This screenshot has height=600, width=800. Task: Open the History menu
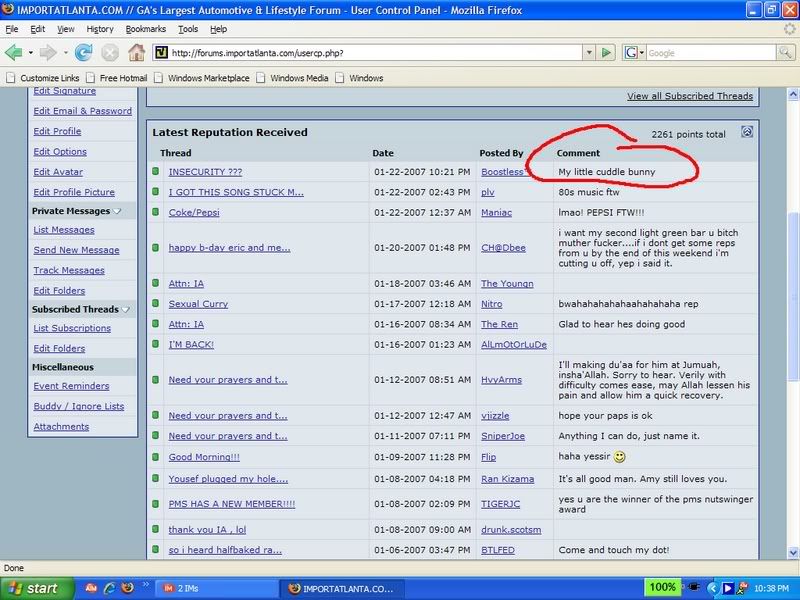click(x=100, y=30)
